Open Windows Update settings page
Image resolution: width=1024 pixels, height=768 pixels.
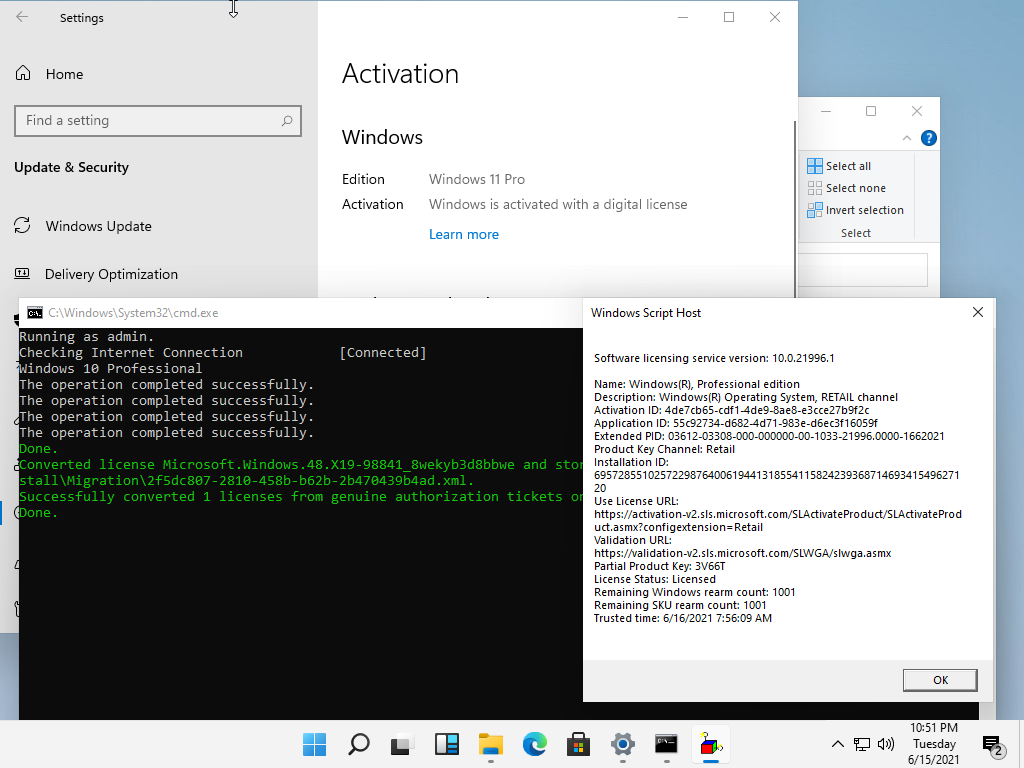[98, 226]
